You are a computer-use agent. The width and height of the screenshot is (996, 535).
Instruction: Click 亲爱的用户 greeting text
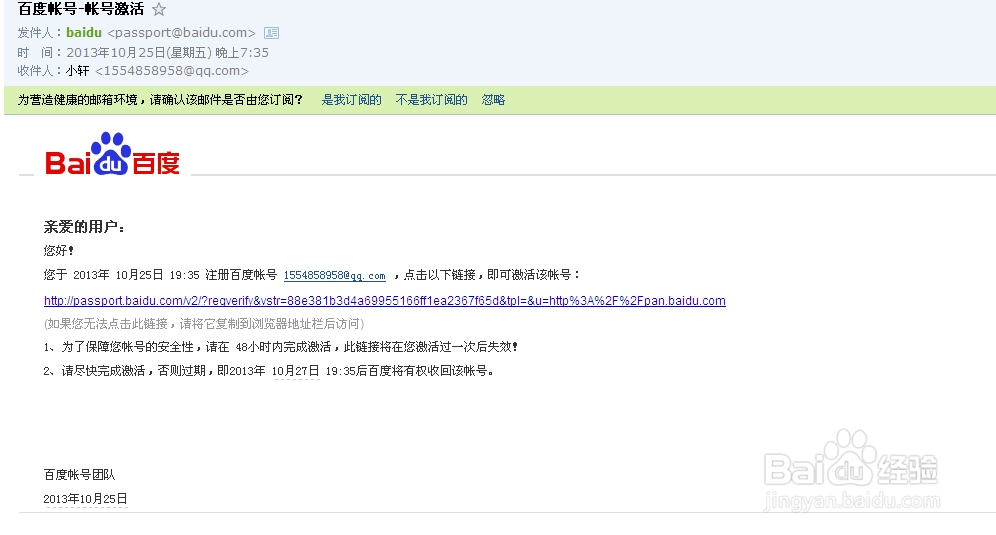coord(84,227)
